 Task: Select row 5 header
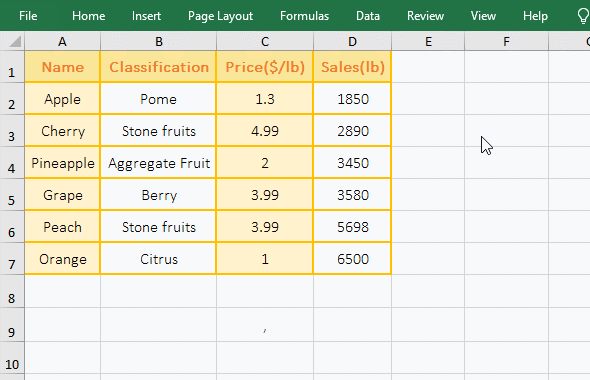pos(12,195)
